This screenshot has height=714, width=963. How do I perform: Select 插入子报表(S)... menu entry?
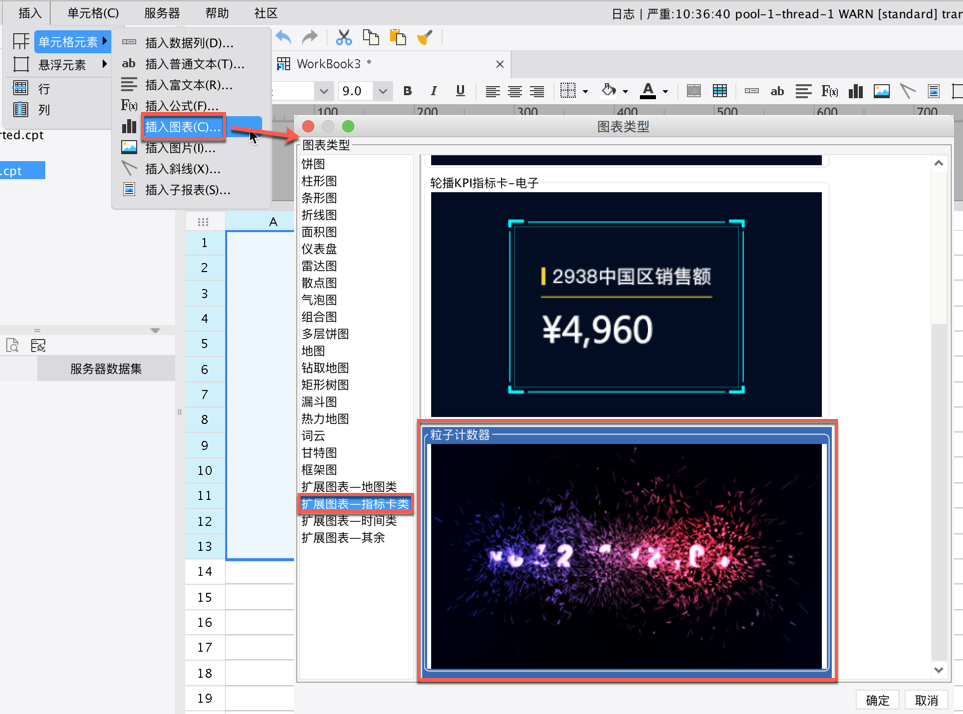tap(191, 190)
